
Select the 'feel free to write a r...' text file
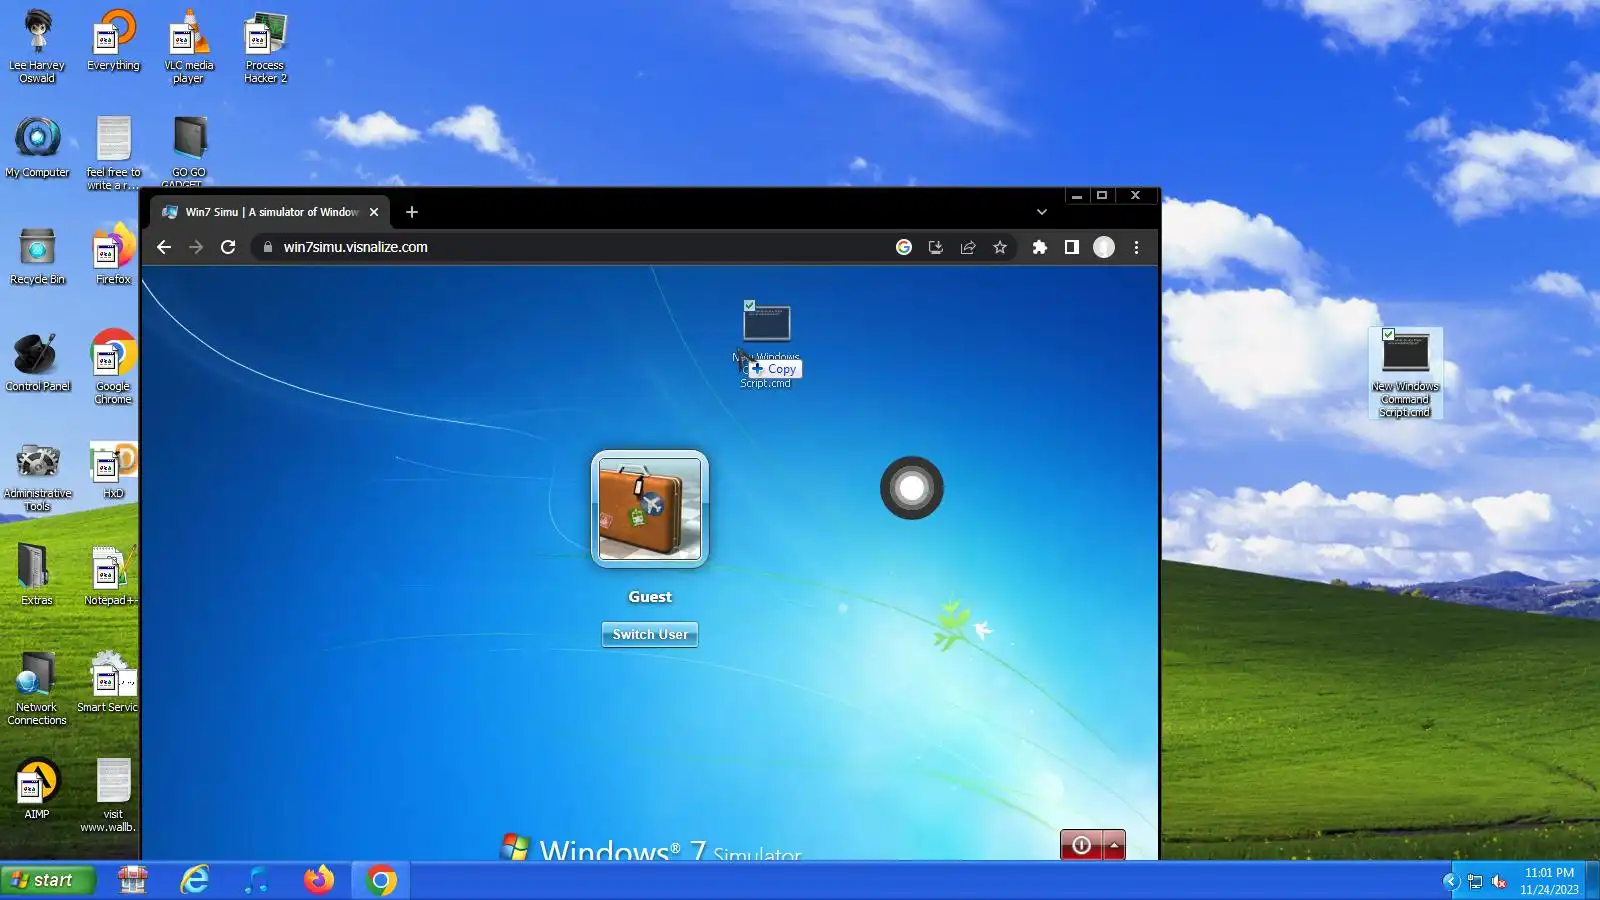pos(113,153)
